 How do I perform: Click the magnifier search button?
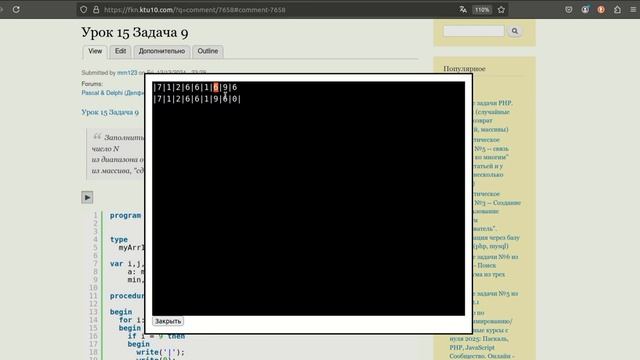(x=515, y=31)
